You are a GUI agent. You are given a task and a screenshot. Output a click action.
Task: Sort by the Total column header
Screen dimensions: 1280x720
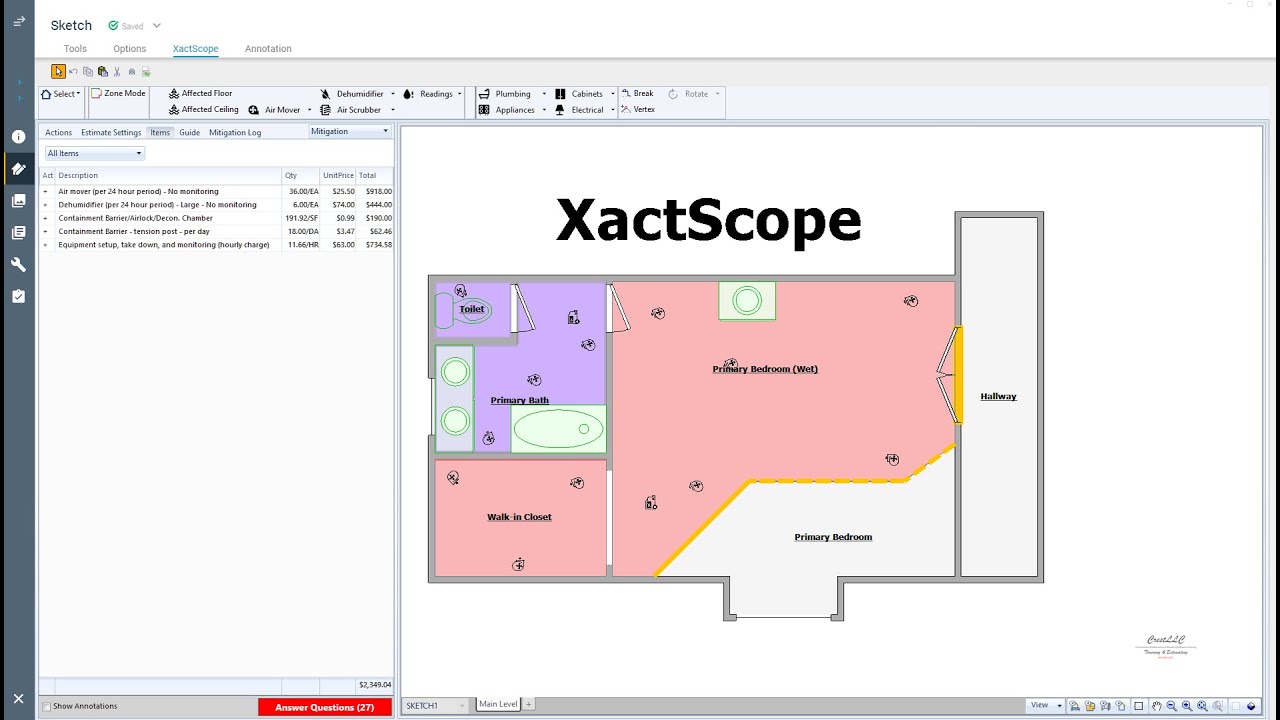374,175
